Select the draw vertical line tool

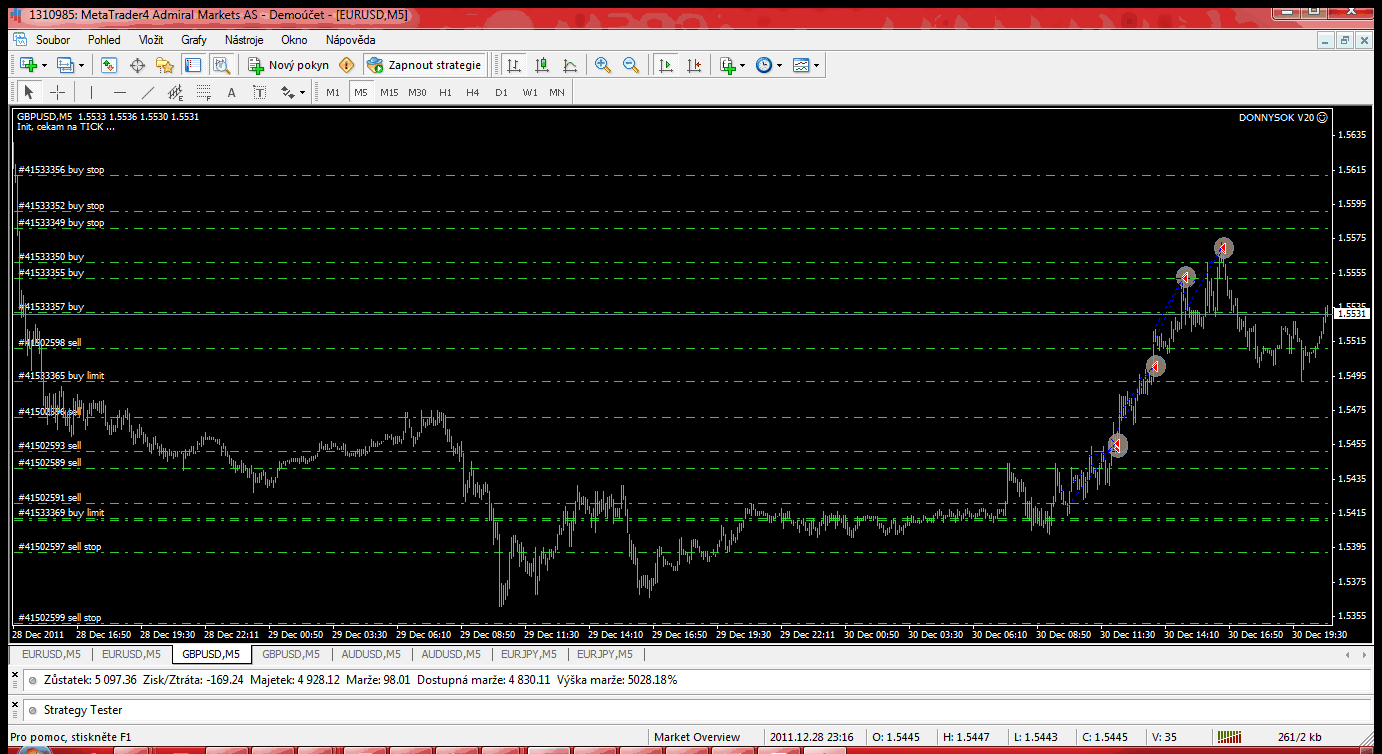[91, 93]
